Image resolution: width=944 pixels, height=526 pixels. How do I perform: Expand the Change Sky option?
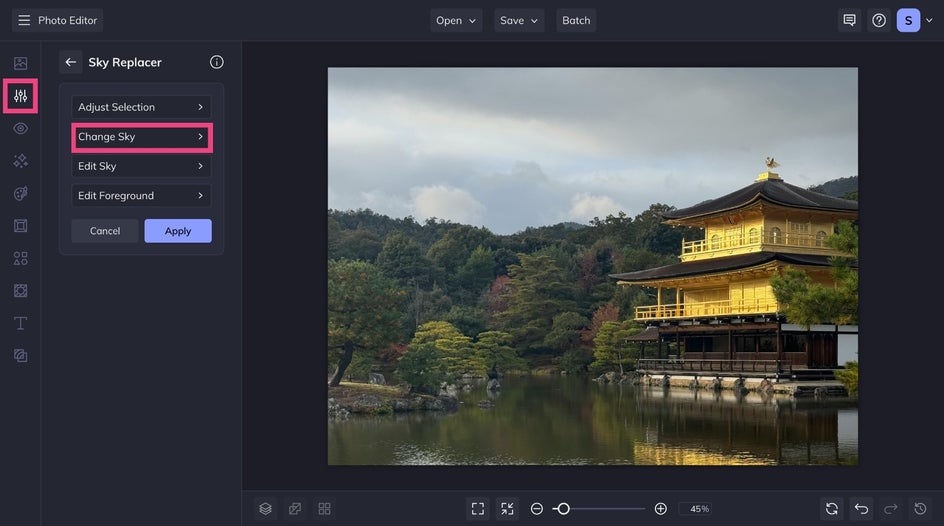click(141, 137)
